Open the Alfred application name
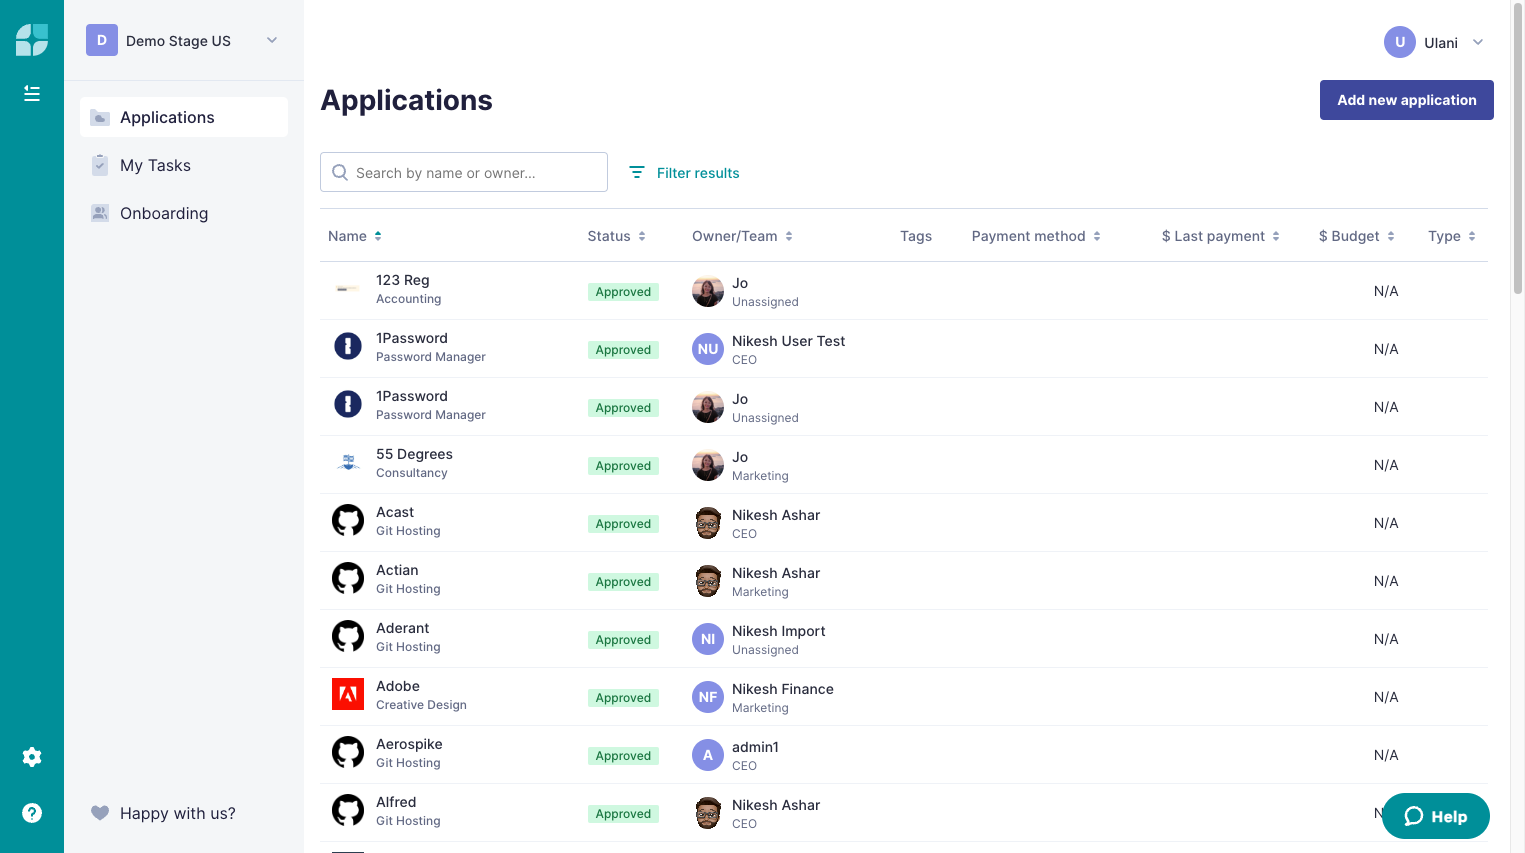The width and height of the screenshot is (1525, 853). [x=396, y=802]
